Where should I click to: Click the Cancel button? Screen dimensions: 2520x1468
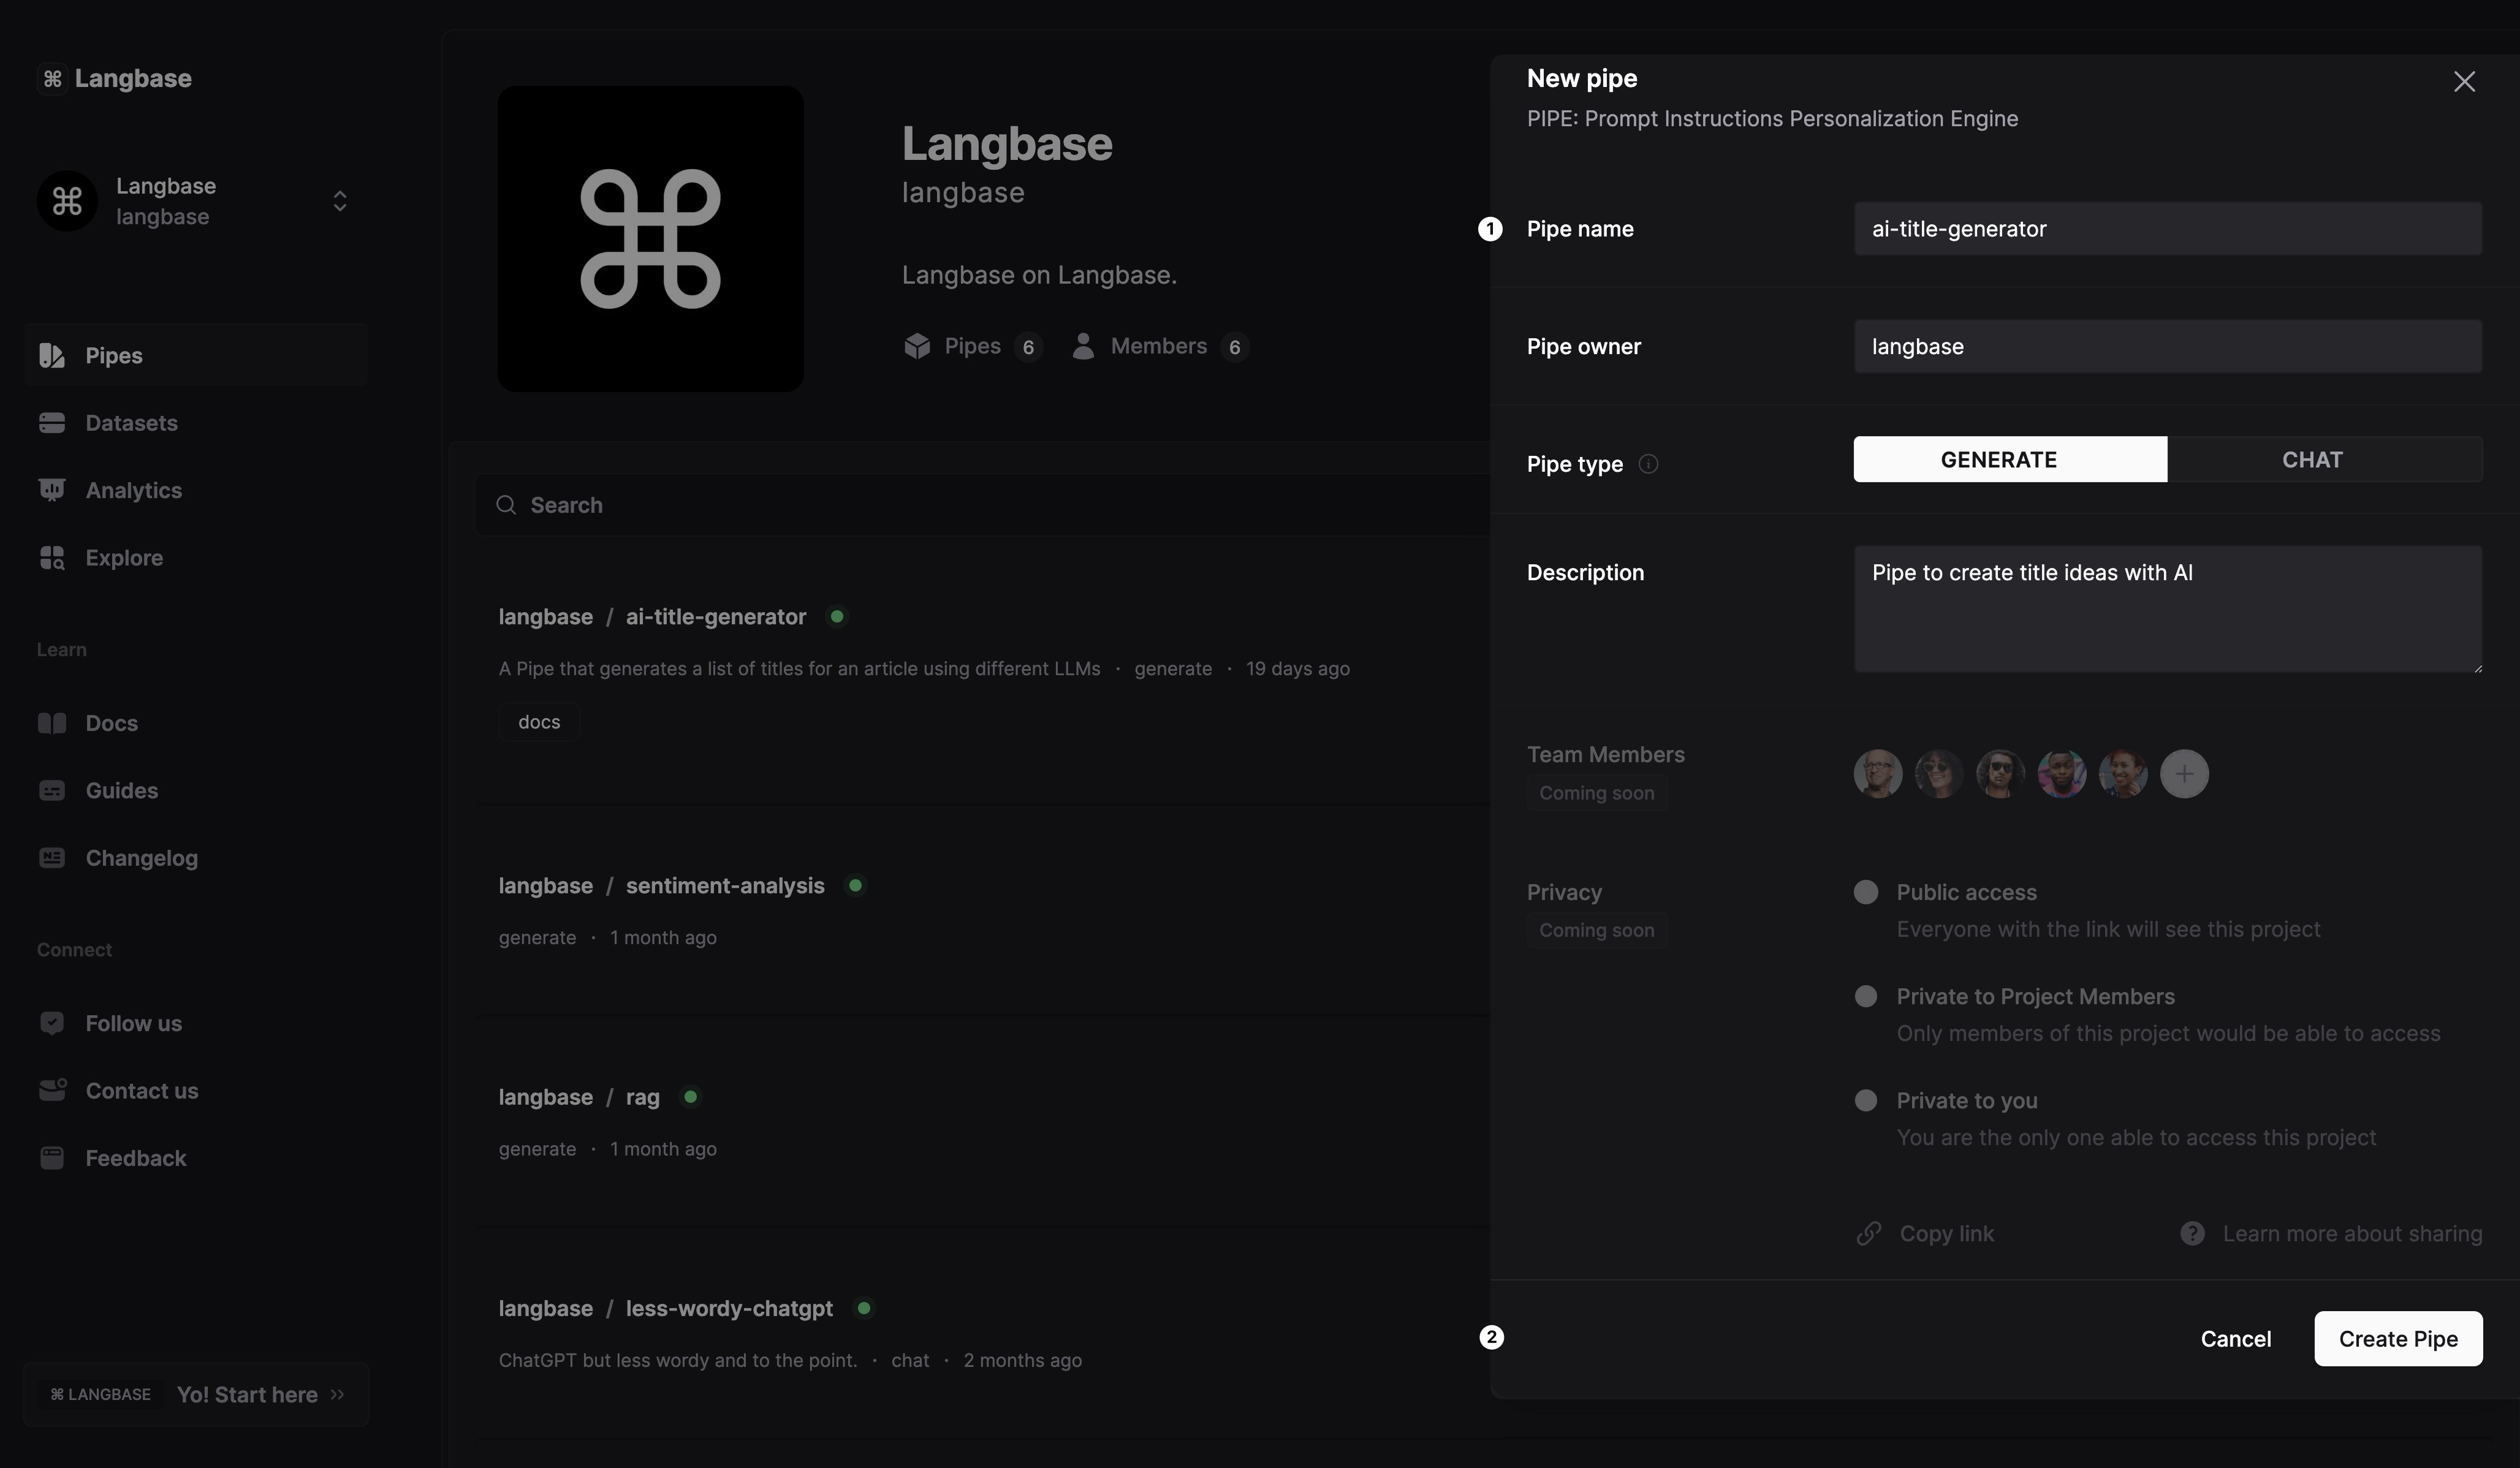click(x=2235, y=1338)
